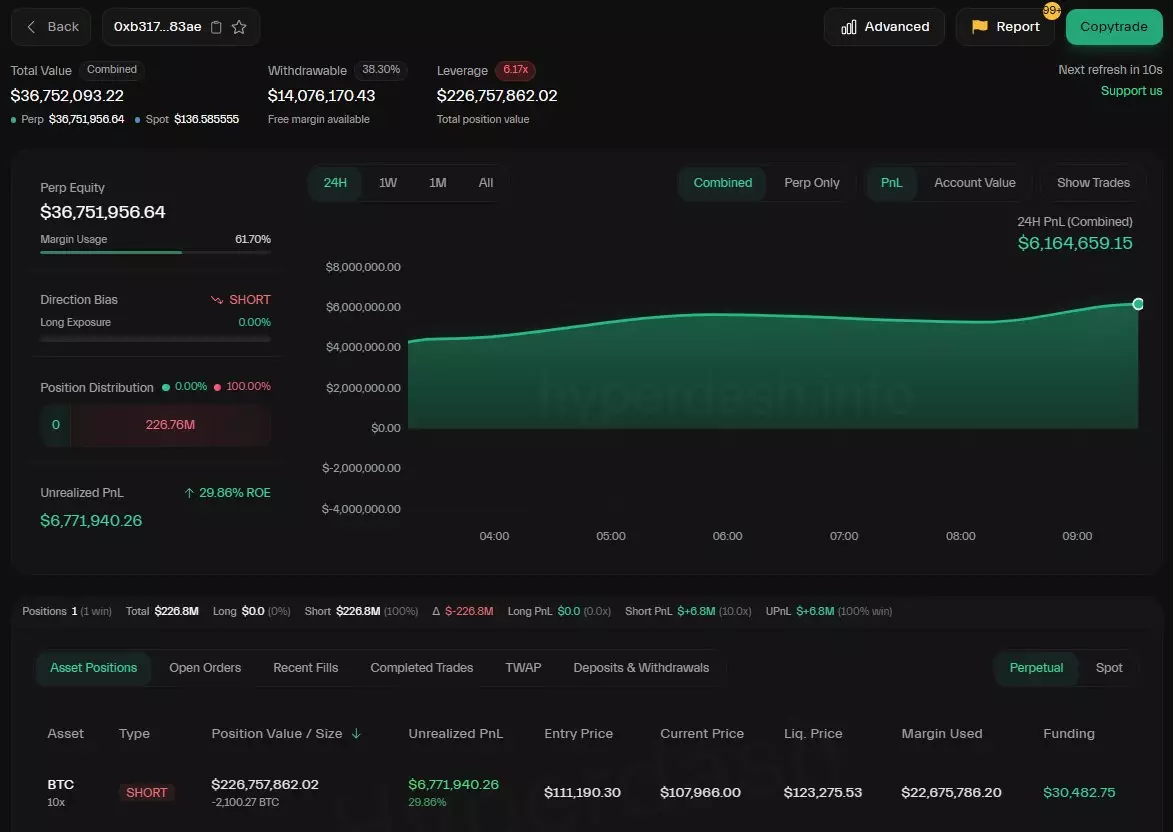Switch to Deposits & Withdrawals tab

(x=641, y=668)
